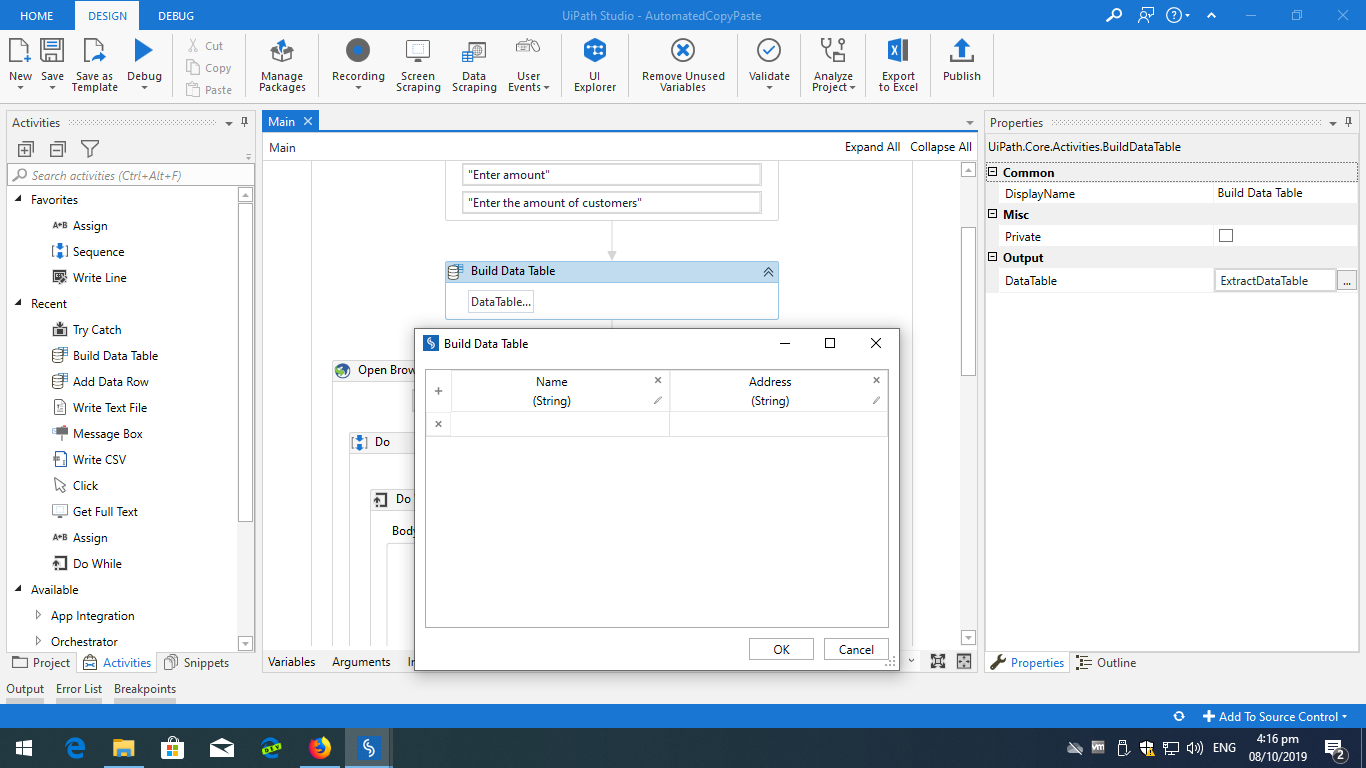1366x768 pixels.
Task: Open the activities filter funnel
Action: 90,149
